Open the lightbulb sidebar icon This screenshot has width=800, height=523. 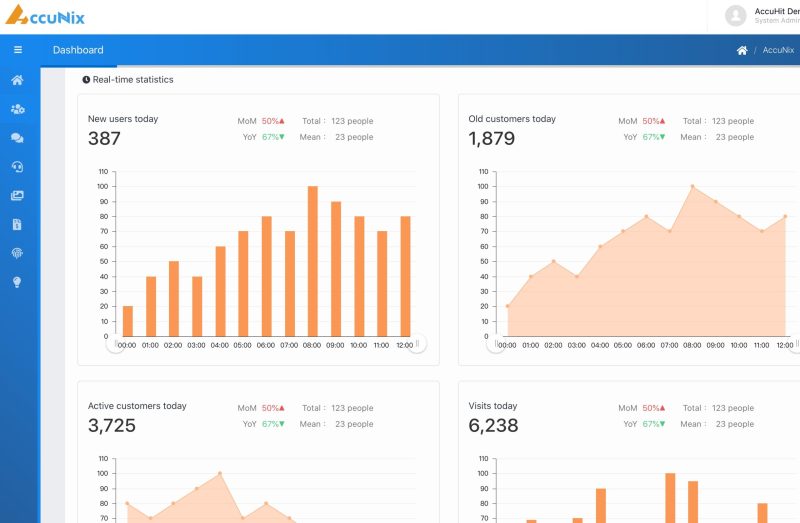17,282
